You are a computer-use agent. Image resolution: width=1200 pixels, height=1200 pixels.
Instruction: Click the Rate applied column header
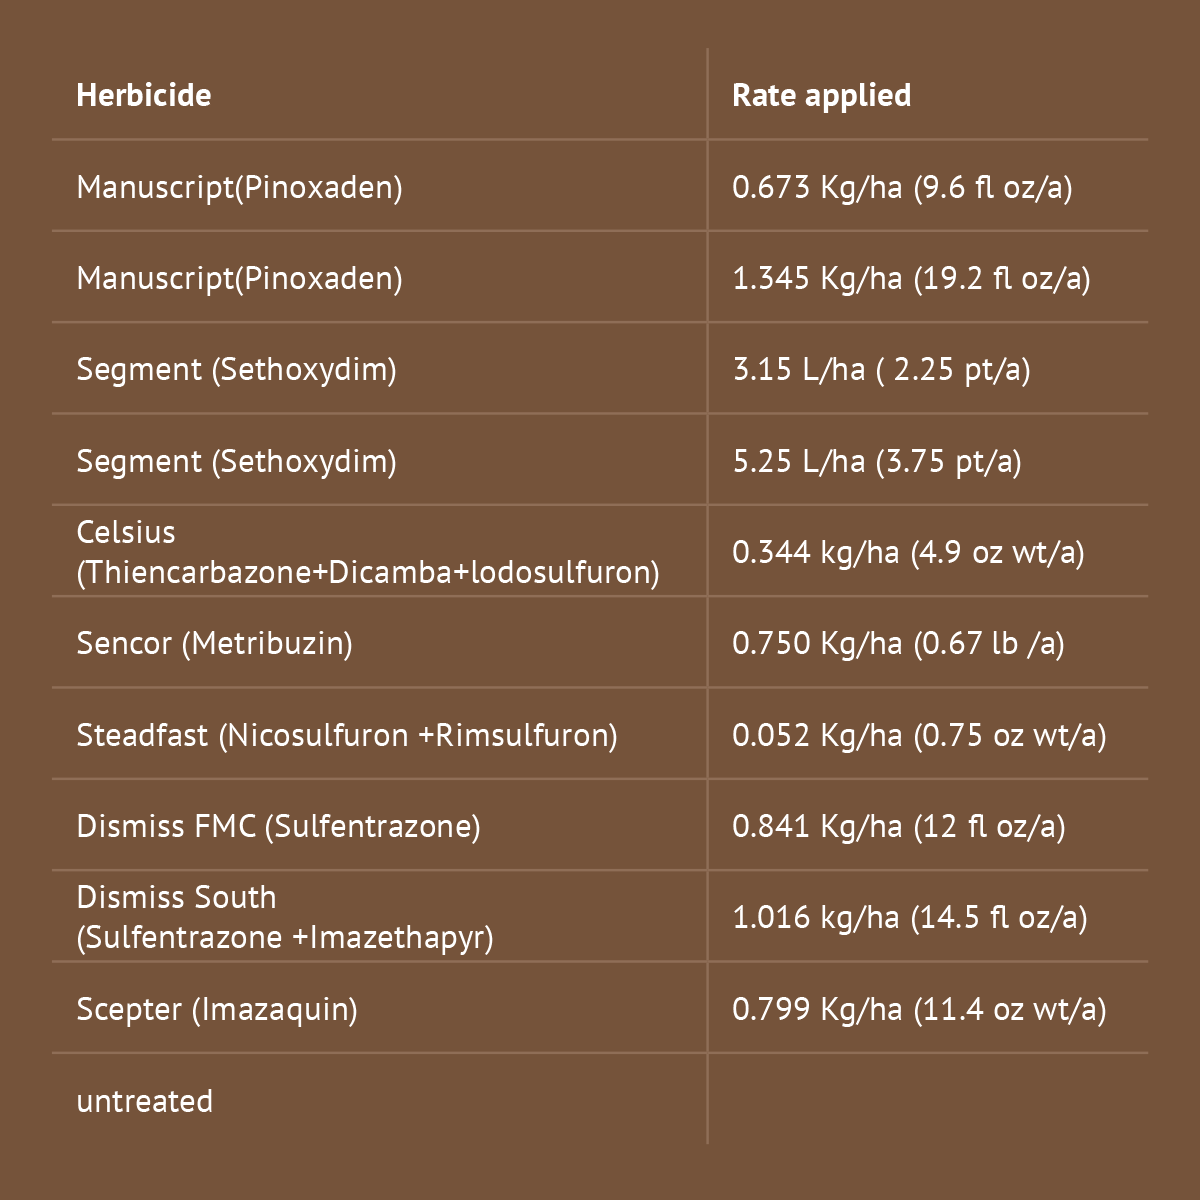(x=821, y=95)
